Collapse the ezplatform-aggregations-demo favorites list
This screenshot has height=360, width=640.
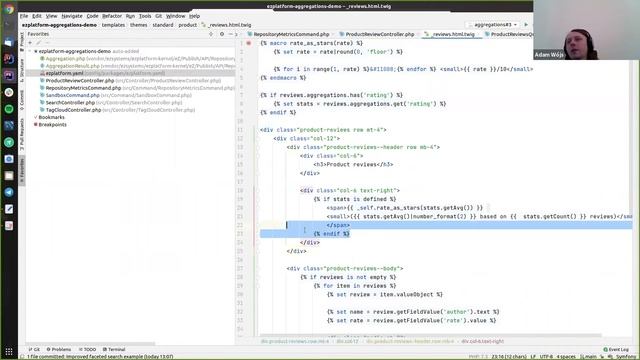click(x=30, y=51)
